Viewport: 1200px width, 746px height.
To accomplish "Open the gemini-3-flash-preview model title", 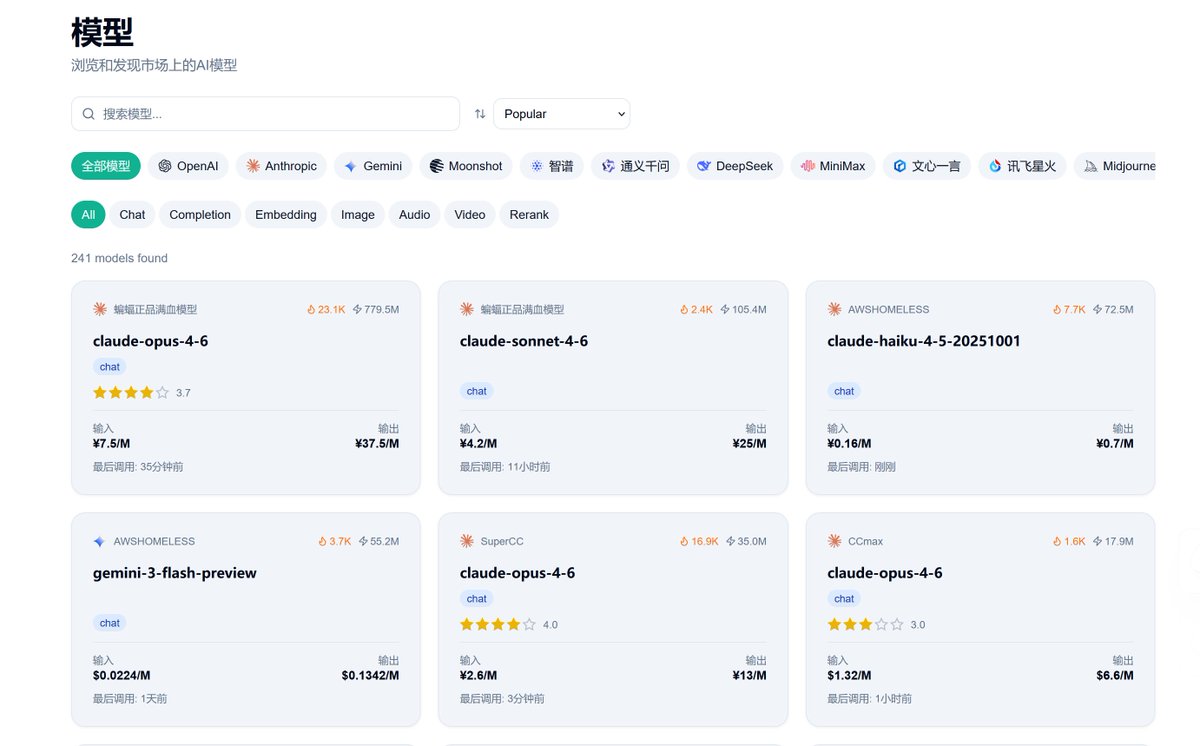I will (175, 573).
